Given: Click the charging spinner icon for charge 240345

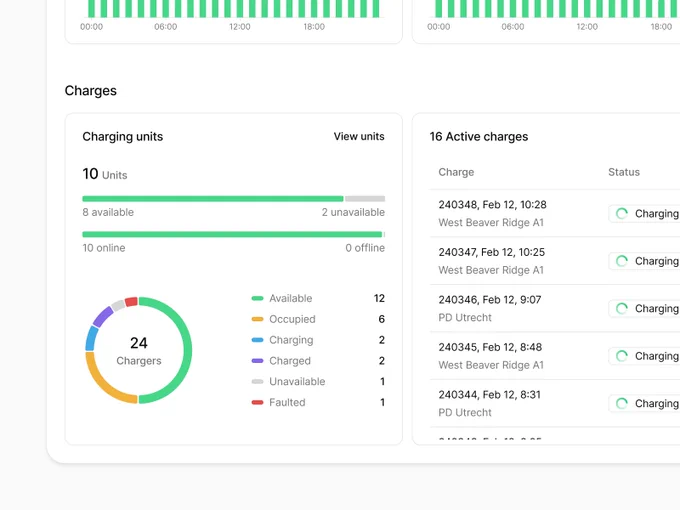Looking at the screenshot, I should click(621, 356).
